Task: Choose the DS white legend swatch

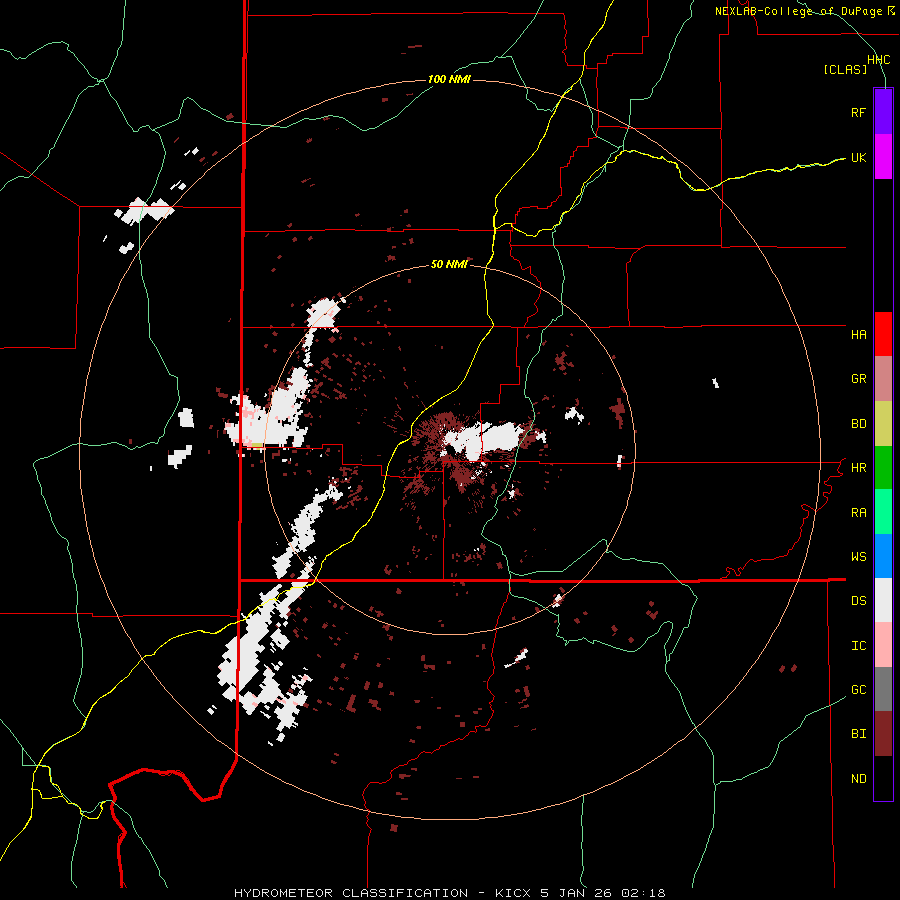Action: click(x=883, y=600)
